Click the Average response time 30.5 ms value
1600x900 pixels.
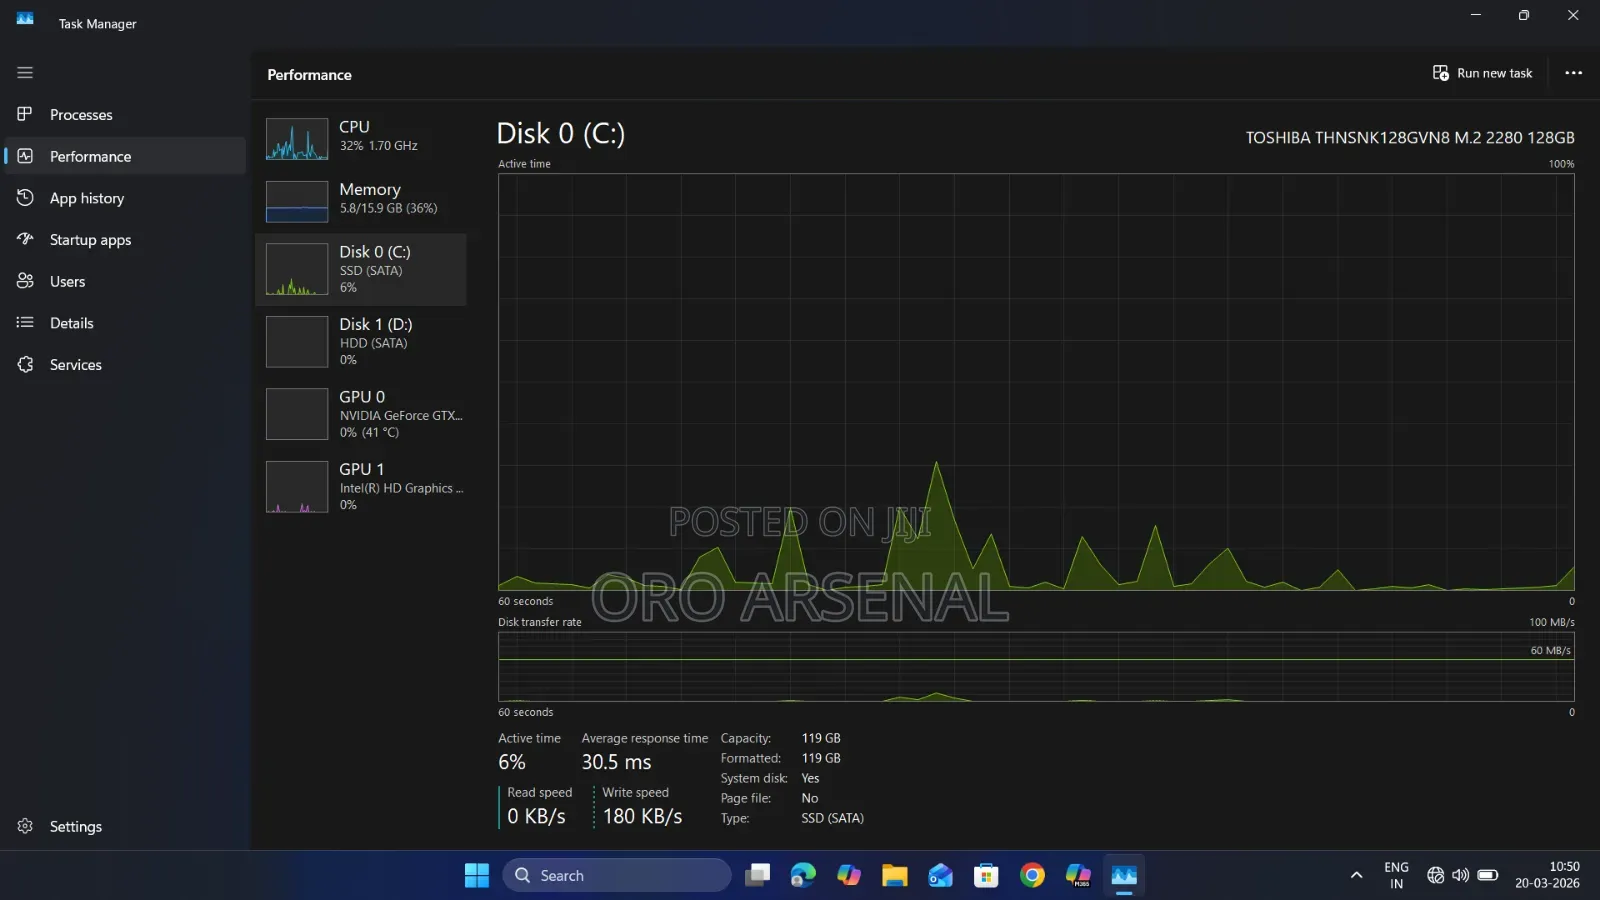pyautogui.click(x=616, y=762)
